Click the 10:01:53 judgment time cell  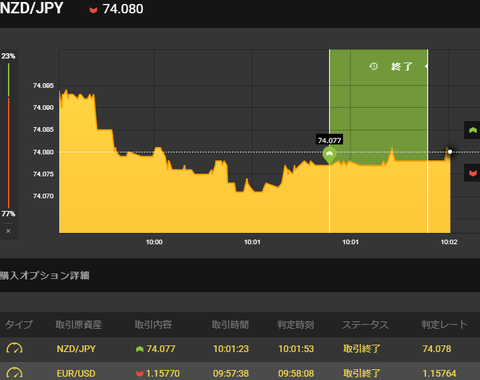point(296,349)
